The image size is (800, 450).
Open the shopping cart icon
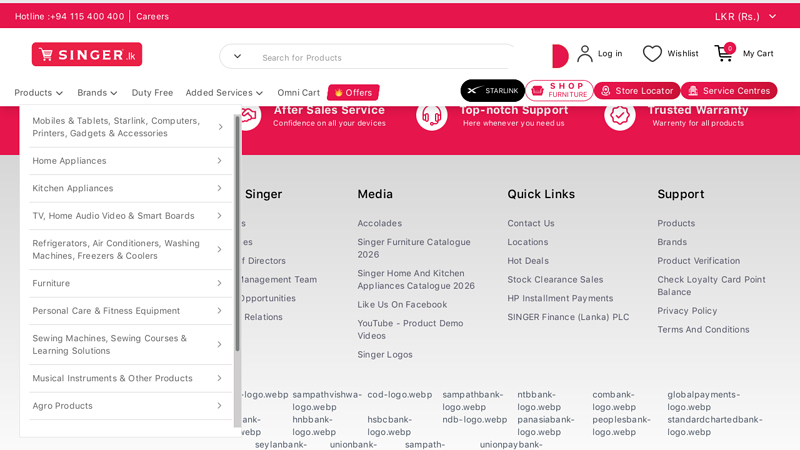tap(723, 53)
